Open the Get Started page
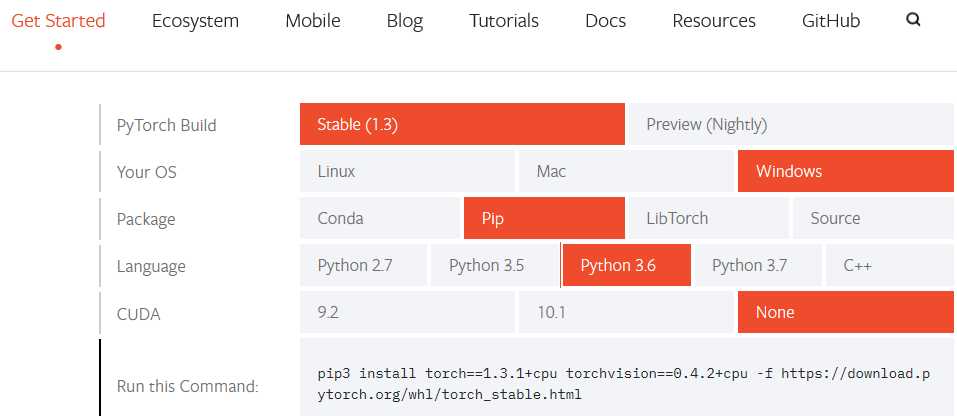957x416 pixels. pos(58,21)
